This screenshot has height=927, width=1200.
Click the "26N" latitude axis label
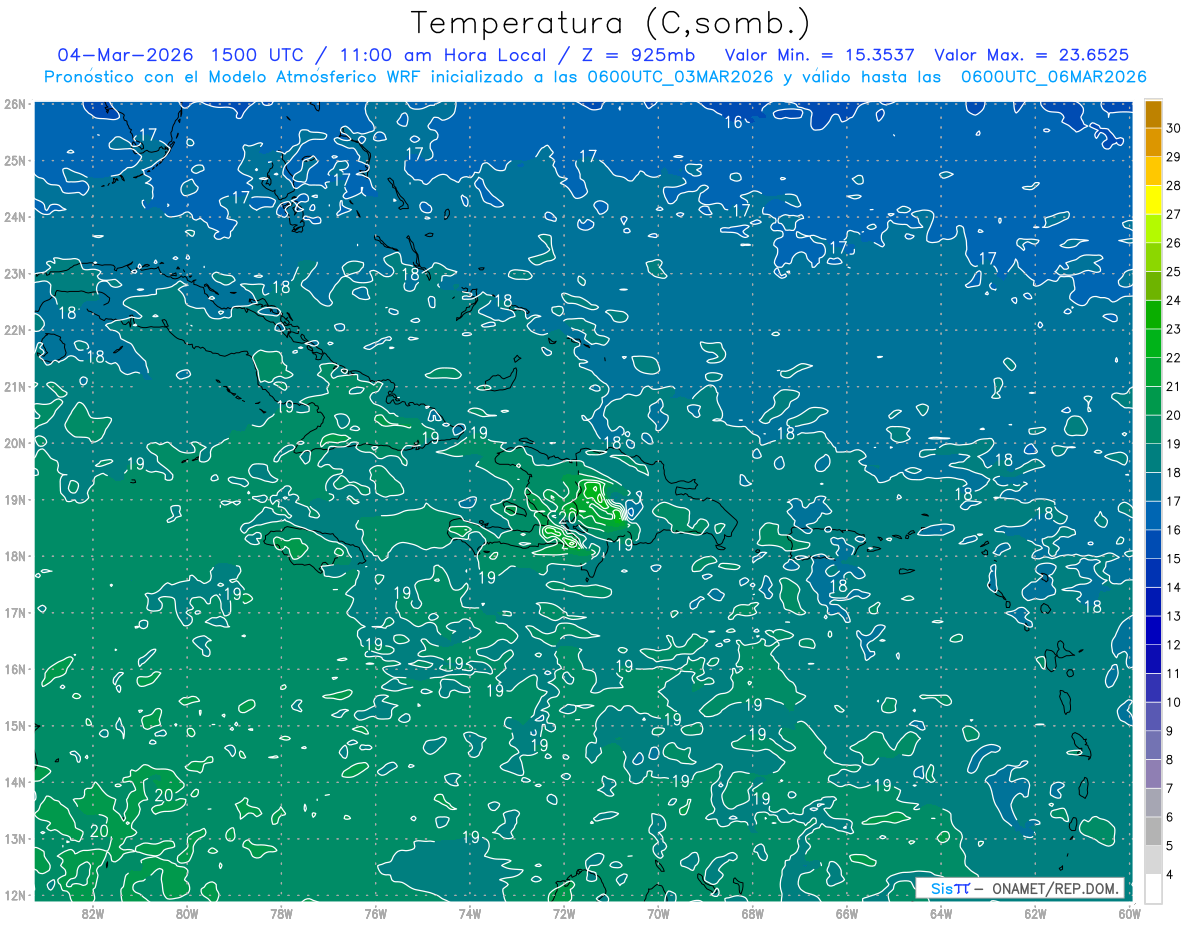pos(15,104)
